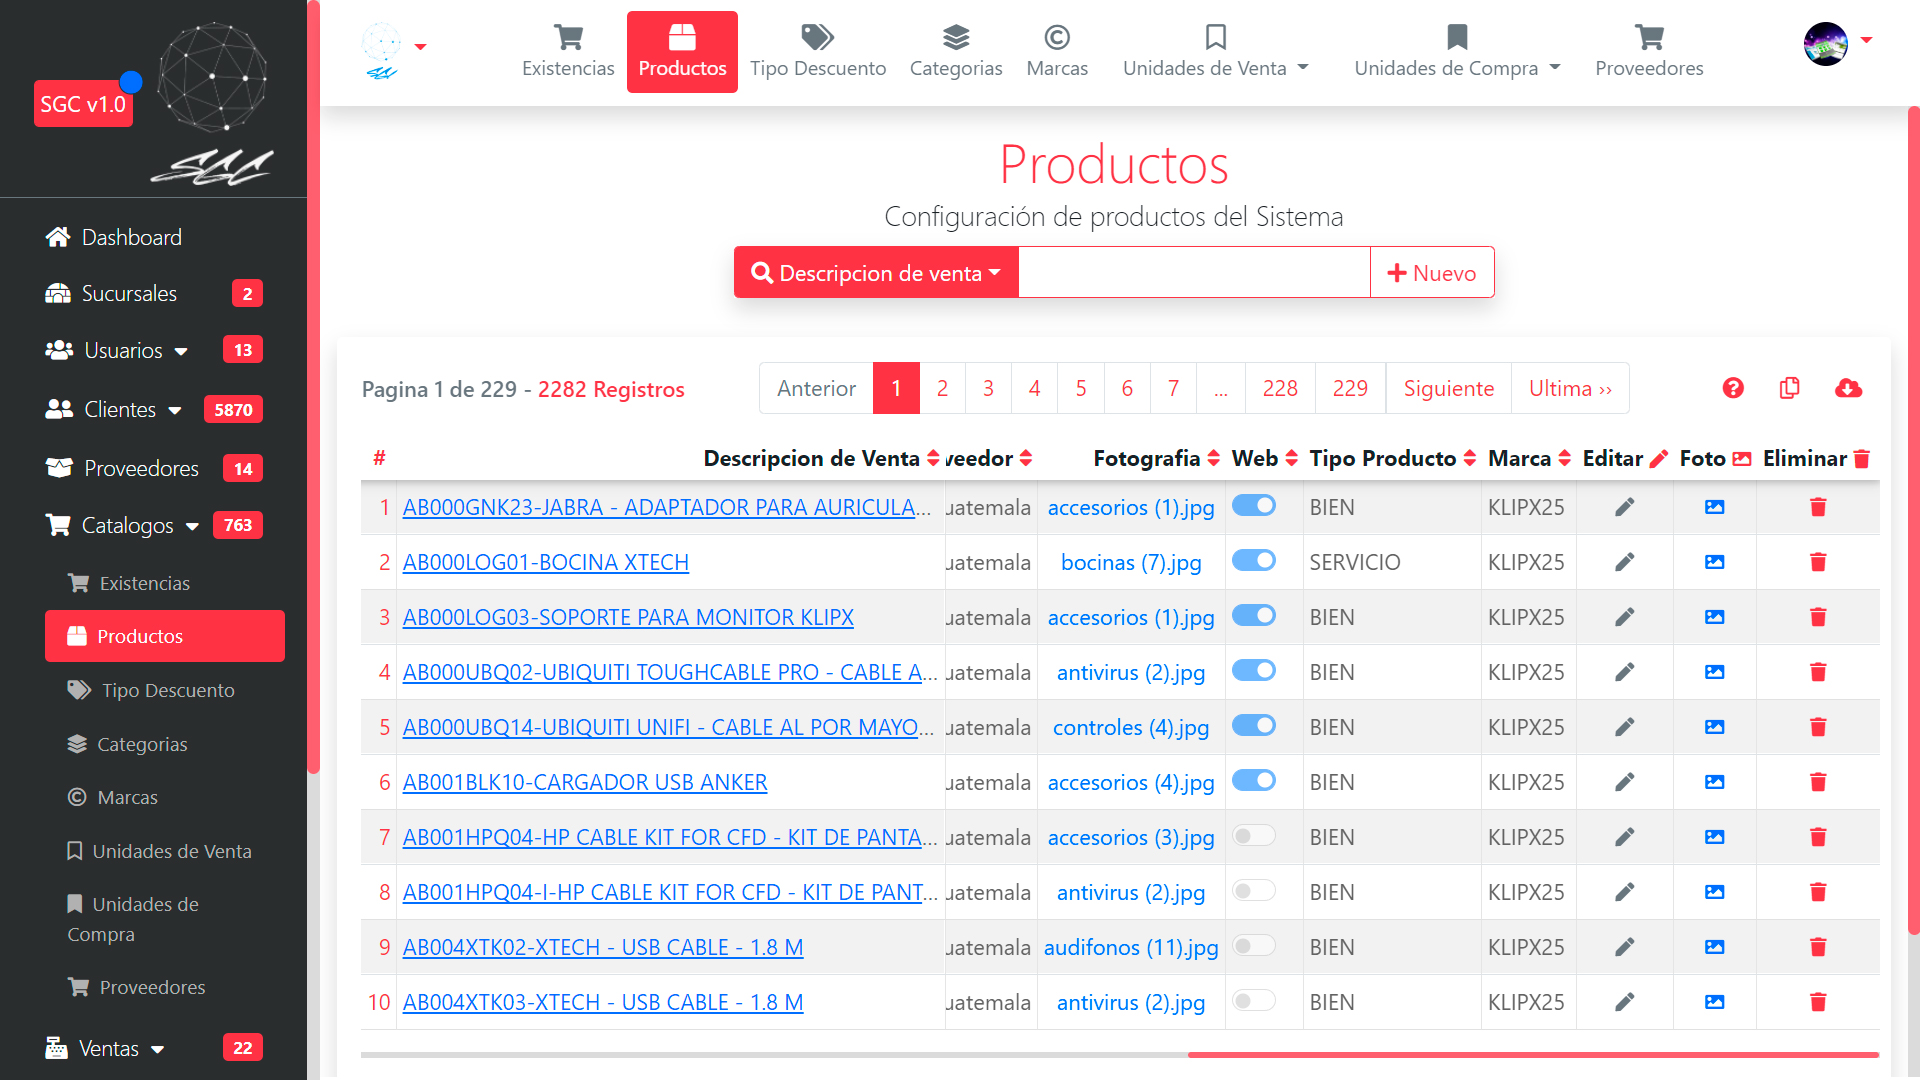Screen dimensions: 1920x1080
Task: Click the red help question mark icon
Action: click(1733, 388)
